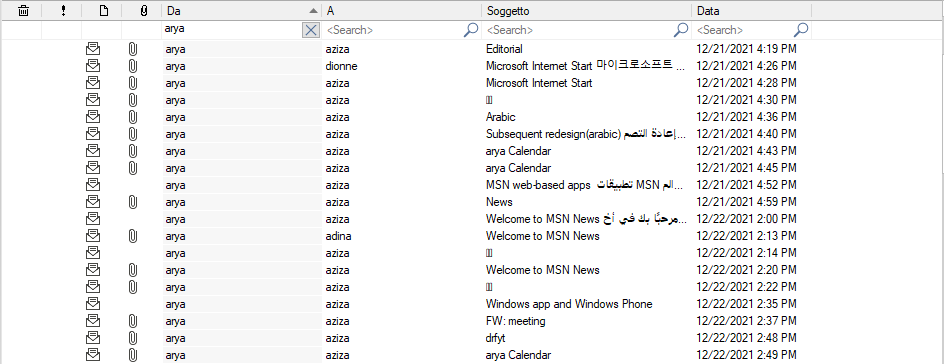Click the A recipient column header
Image resolution: width=944 pixels, height=364 pixels.
coord(402,10)
